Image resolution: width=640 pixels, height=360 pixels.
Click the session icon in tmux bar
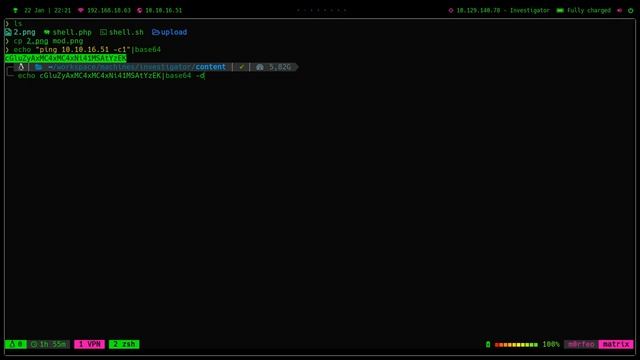(x=12, y=344)
